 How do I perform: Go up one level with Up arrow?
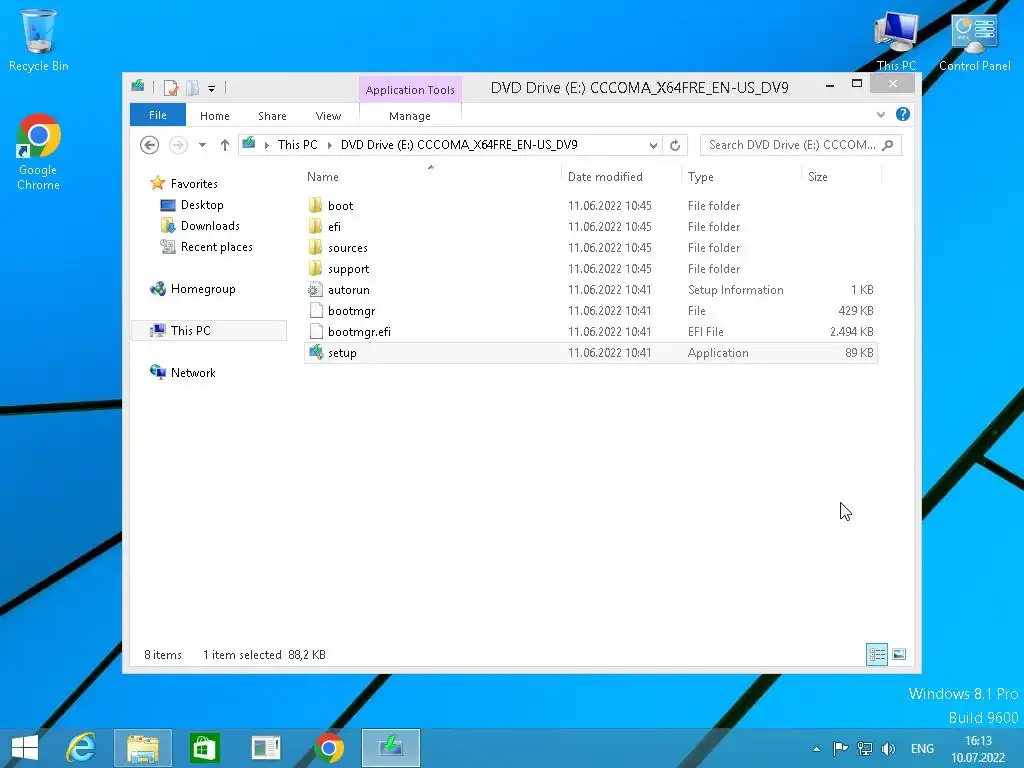pos(225,145)
